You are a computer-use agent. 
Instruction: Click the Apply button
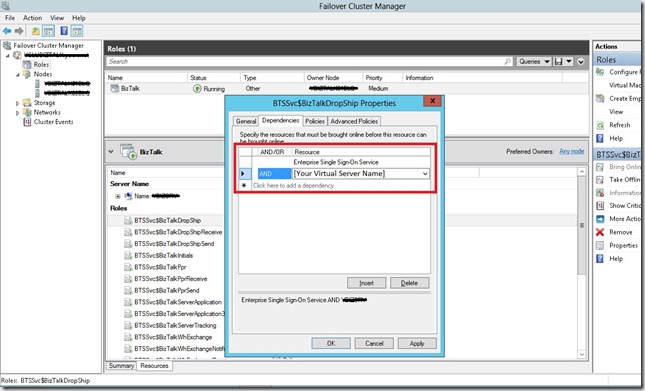[417, 343]
